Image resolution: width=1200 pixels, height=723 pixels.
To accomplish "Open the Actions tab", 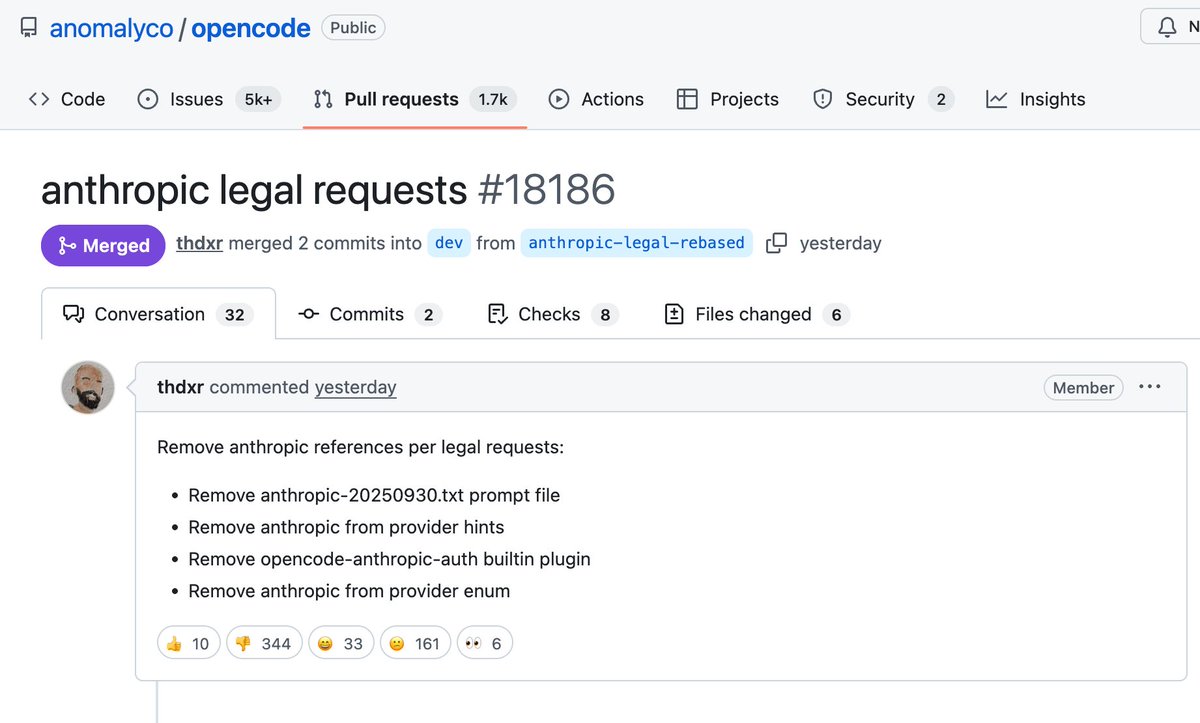I will pyautogui.click(x=596, y=99).
